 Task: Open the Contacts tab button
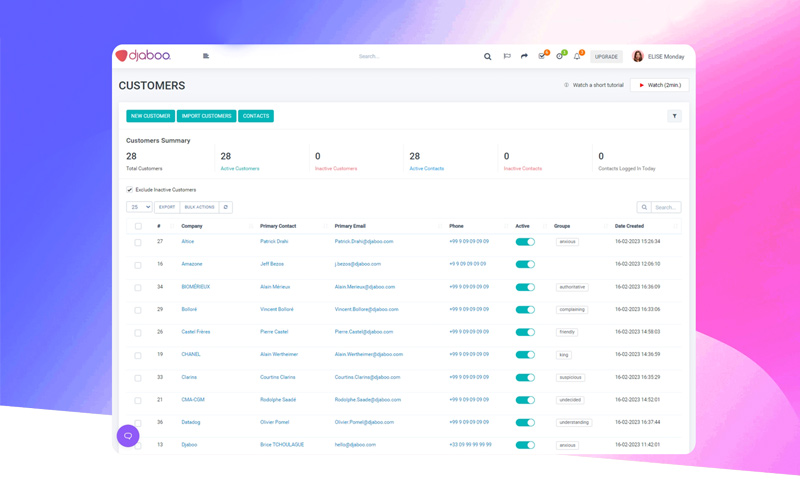tap(256, 116)
